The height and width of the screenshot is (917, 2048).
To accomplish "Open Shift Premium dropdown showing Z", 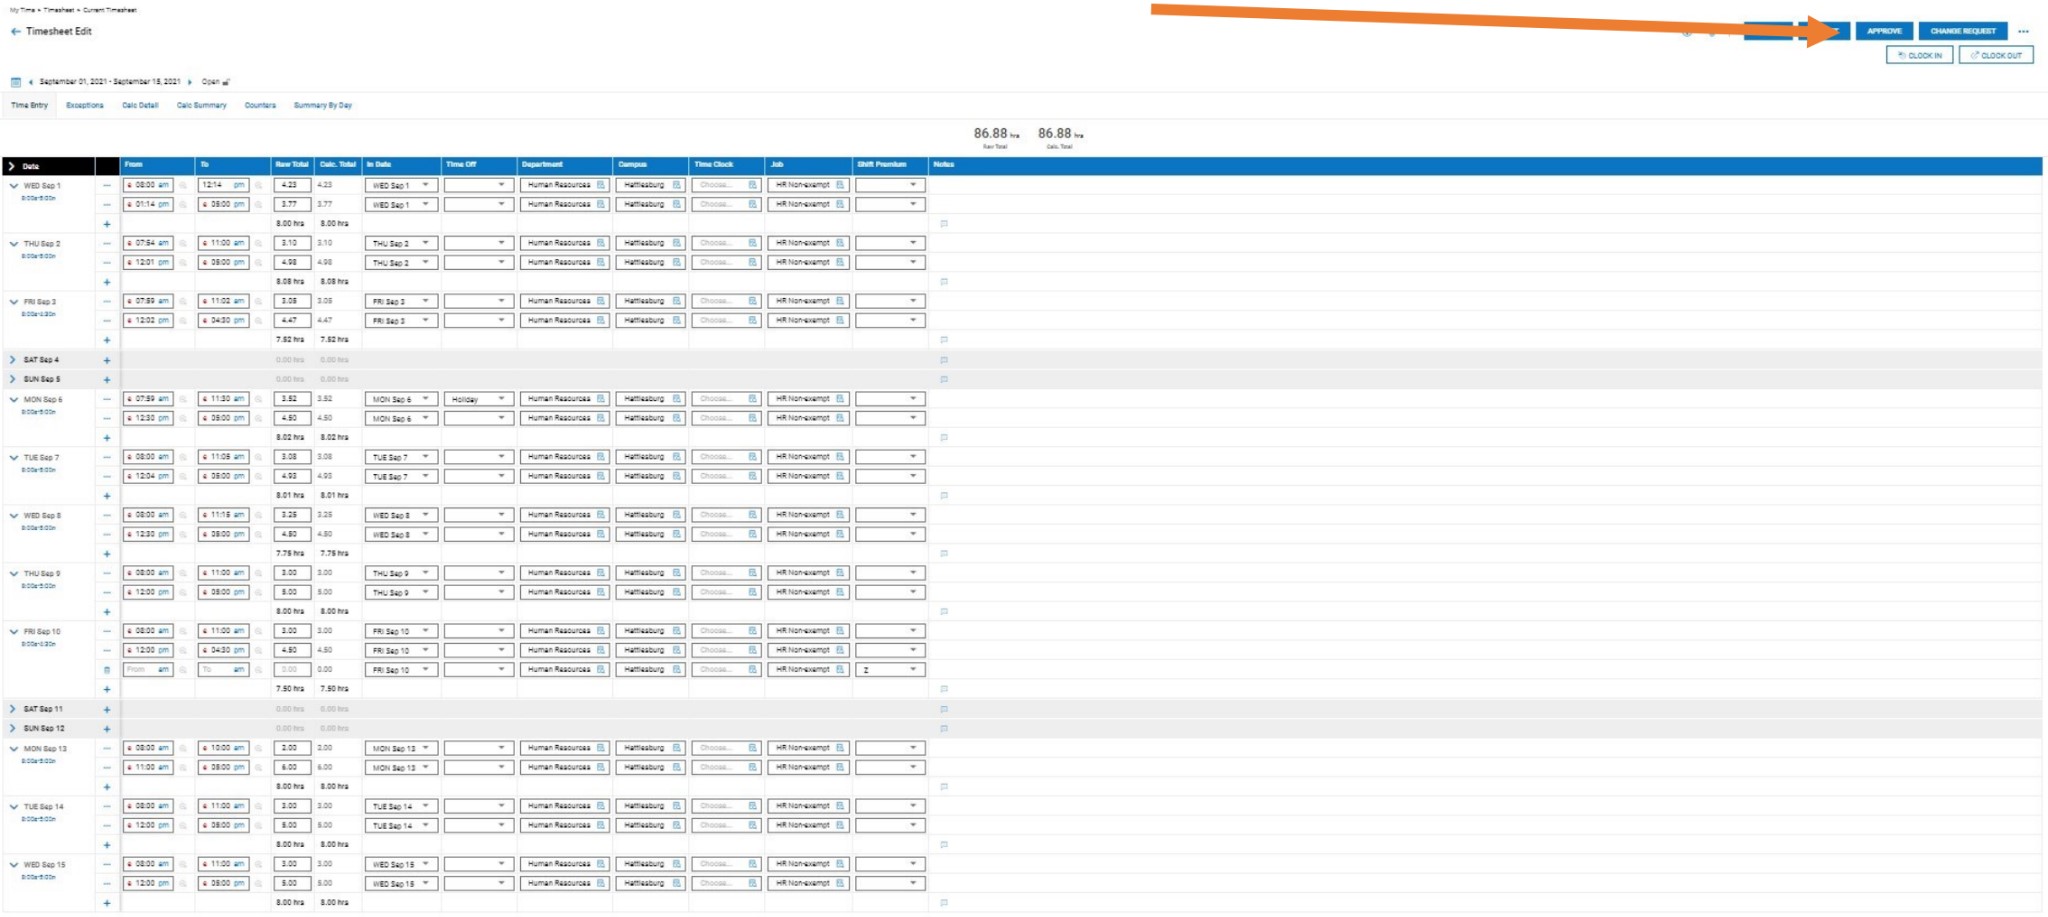I will pyautogui.click(x=889, y=670).
